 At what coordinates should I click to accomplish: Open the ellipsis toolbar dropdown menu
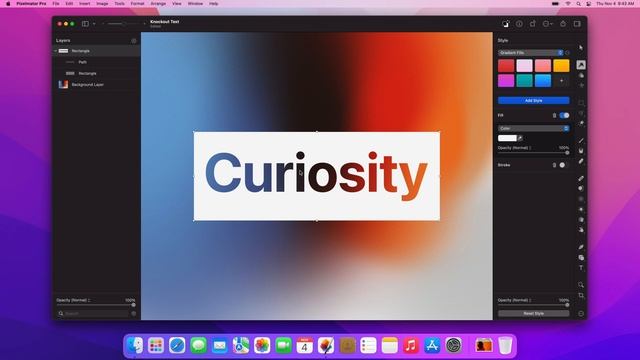click(x=547, y=24)
